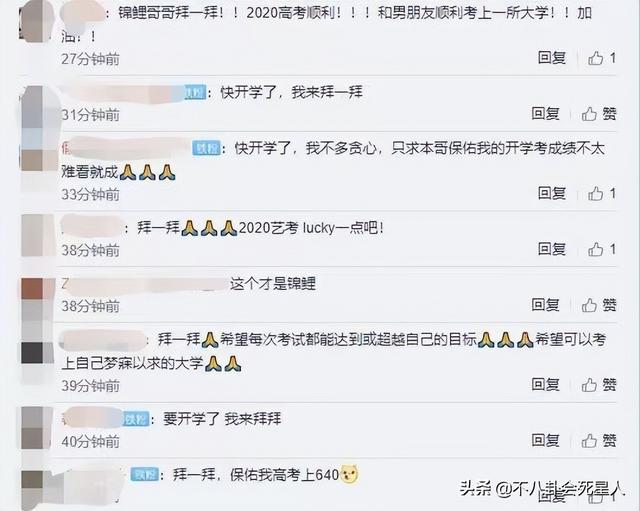This screenshot has height=511, width=640.
Task: Reply to the 39分钟前 comment
Action: 545,384
